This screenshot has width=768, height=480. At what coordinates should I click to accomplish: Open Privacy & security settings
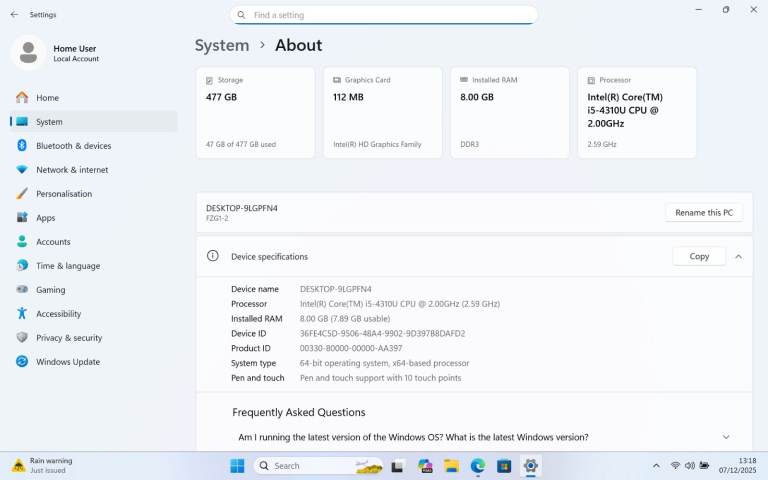69,338
